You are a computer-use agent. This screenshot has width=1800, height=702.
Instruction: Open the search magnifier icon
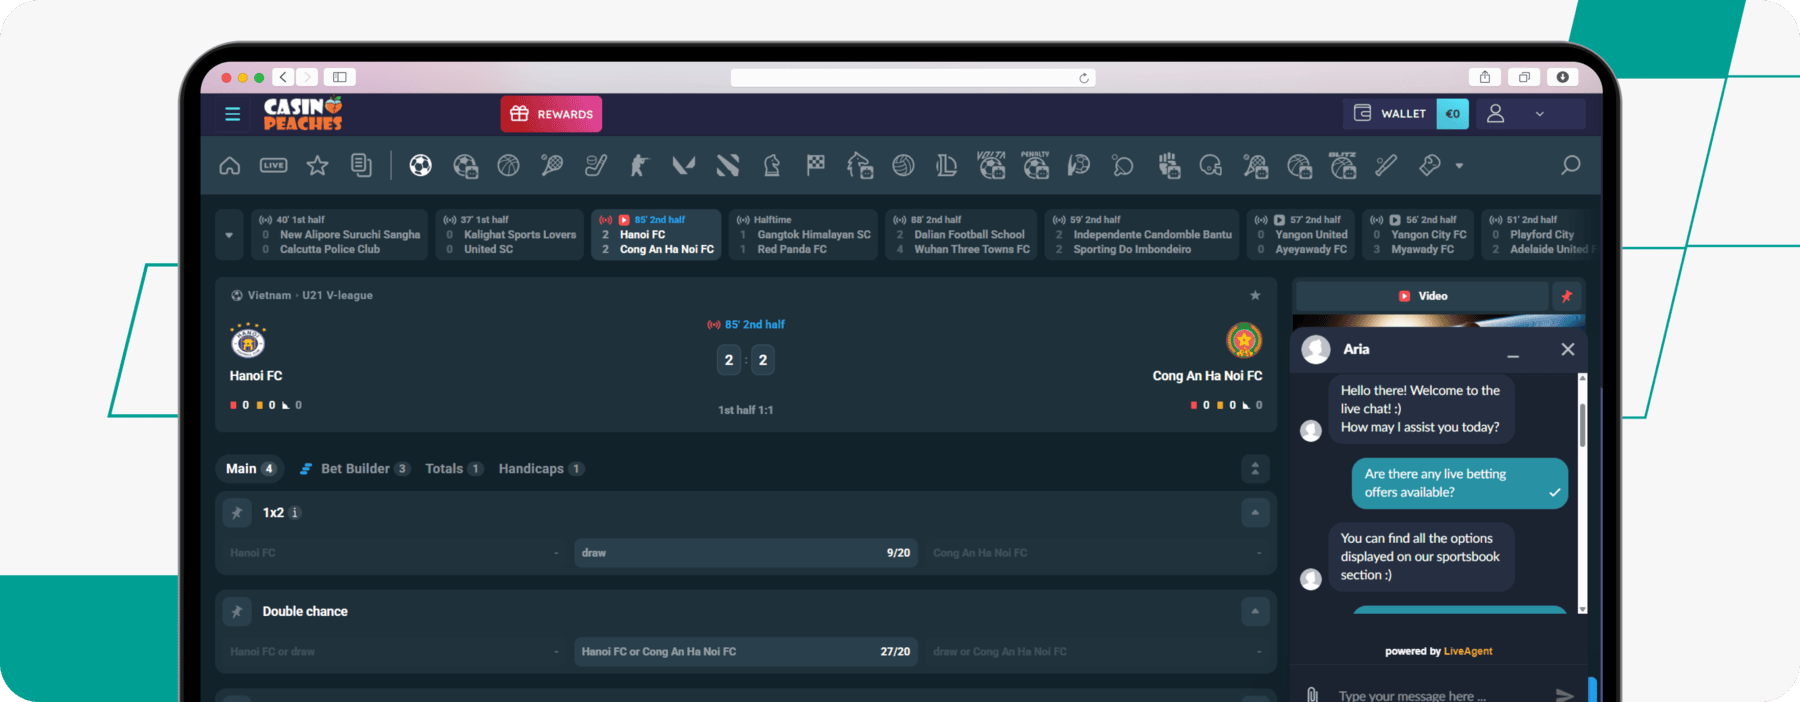click(1571, 165)
